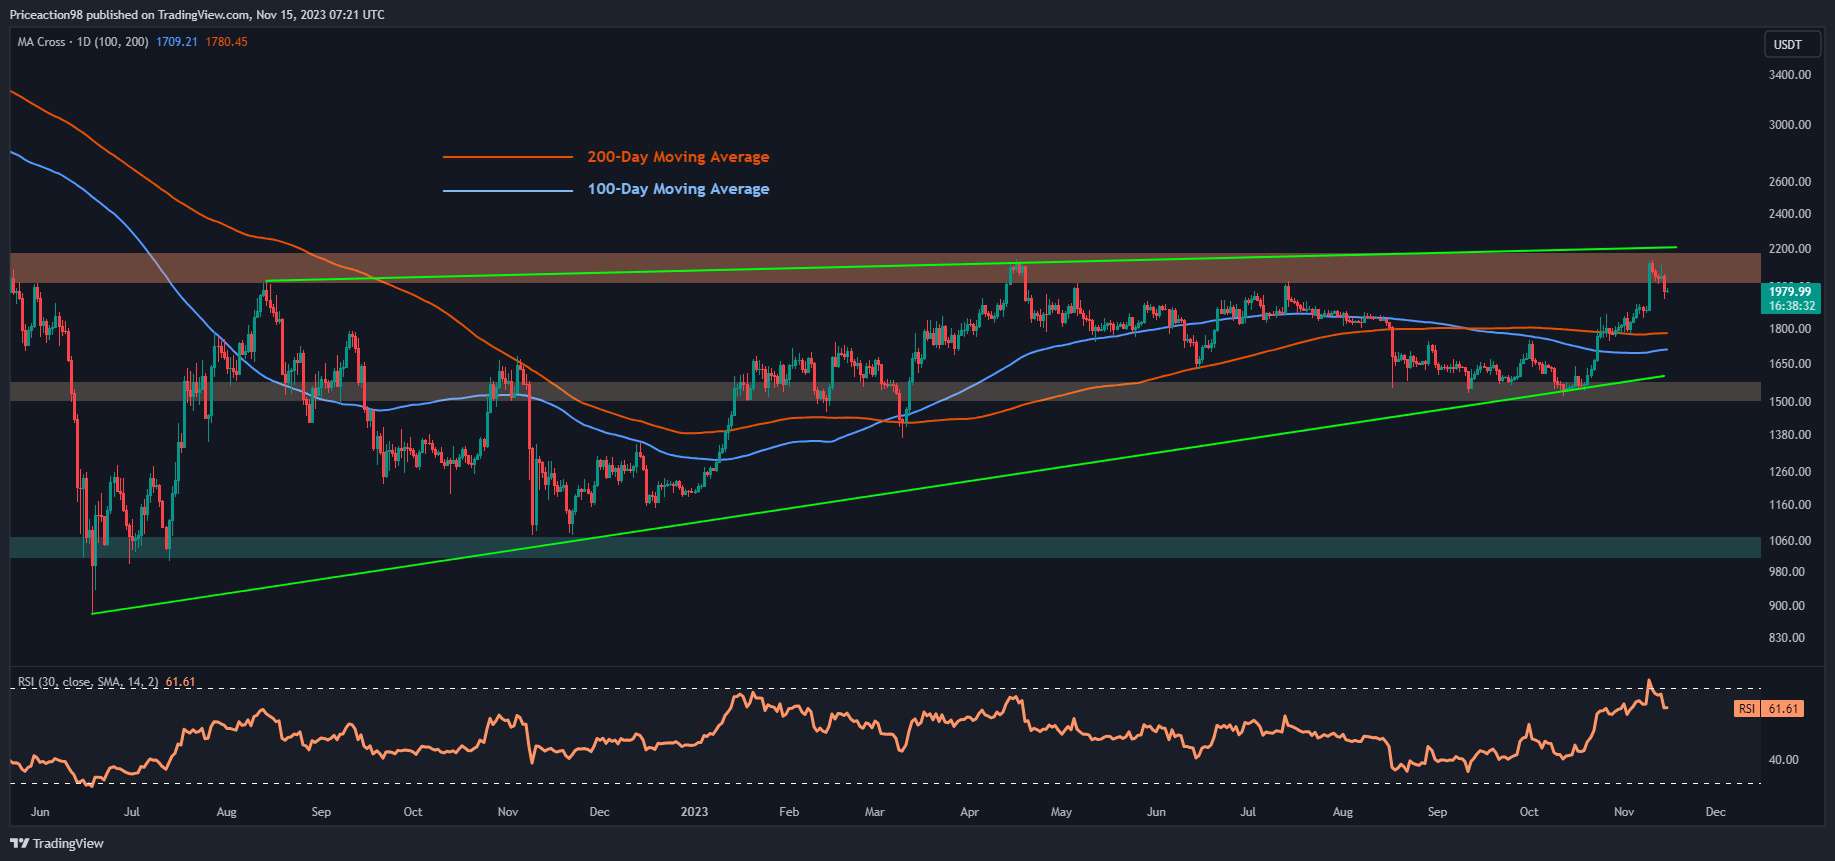This screenshot has height=861, width=1835.
Task: Click the Apr label on time axis
Action: (x=969, y=812)
